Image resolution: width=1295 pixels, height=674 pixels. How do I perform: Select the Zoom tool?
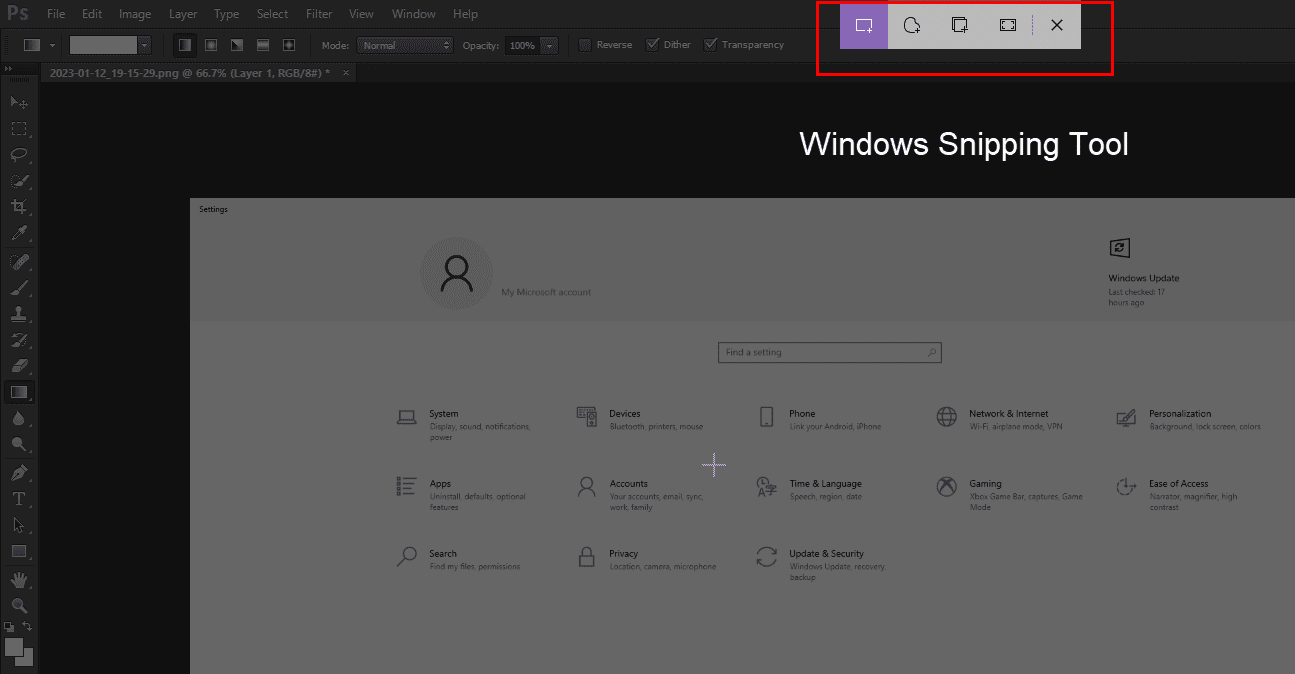tap(19, 606)
